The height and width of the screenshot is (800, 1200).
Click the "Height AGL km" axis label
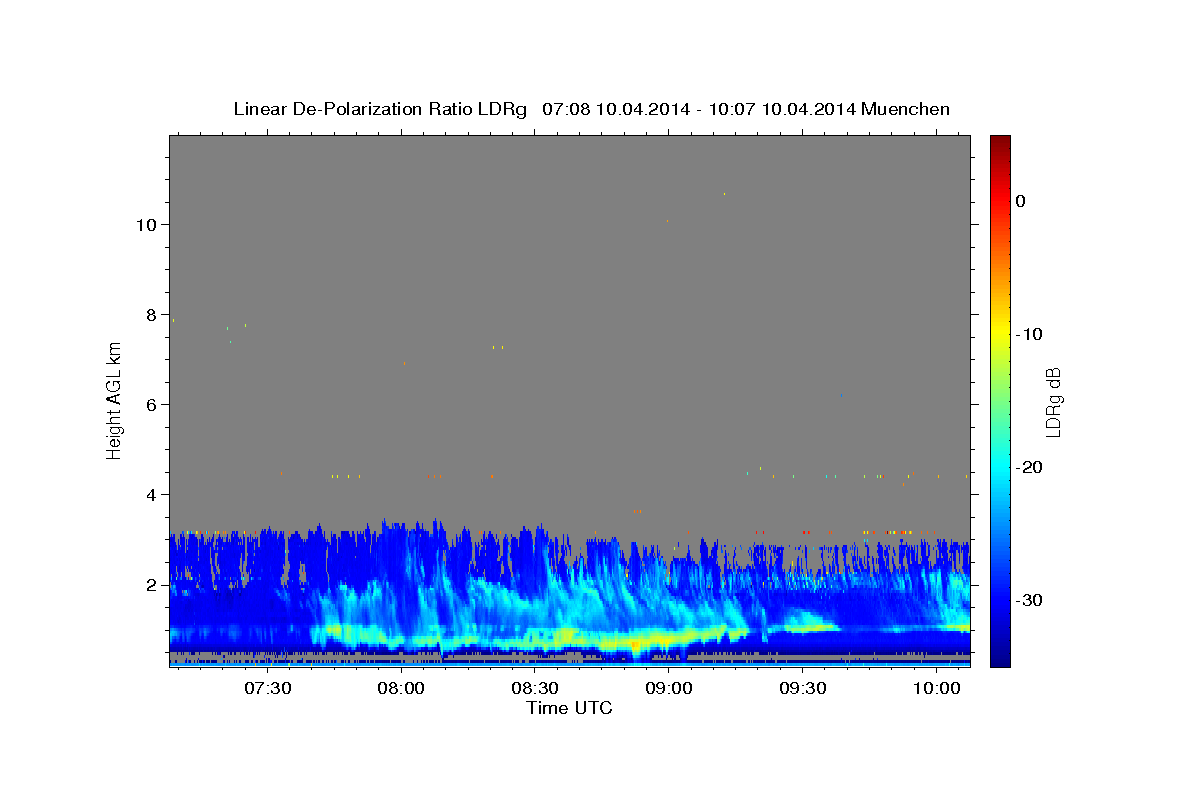tap(115, 401)
